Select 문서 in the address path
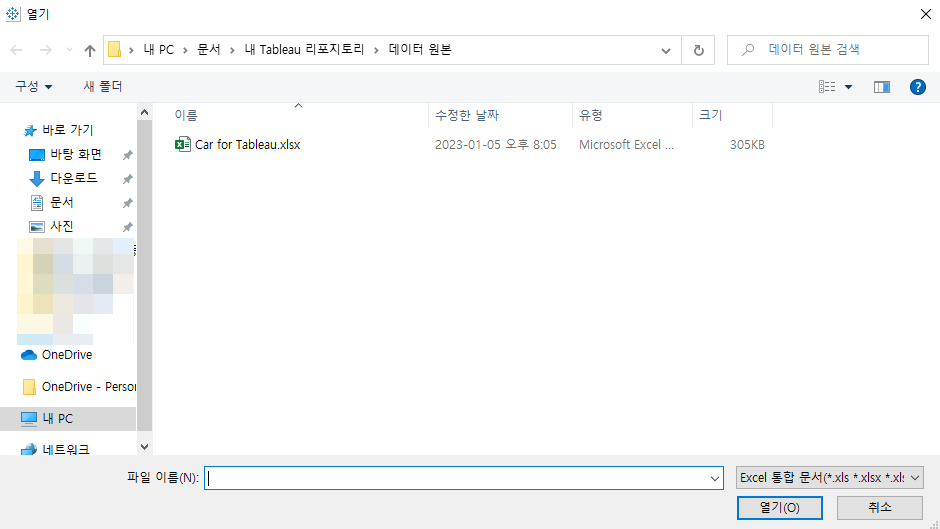 (209, 50)
